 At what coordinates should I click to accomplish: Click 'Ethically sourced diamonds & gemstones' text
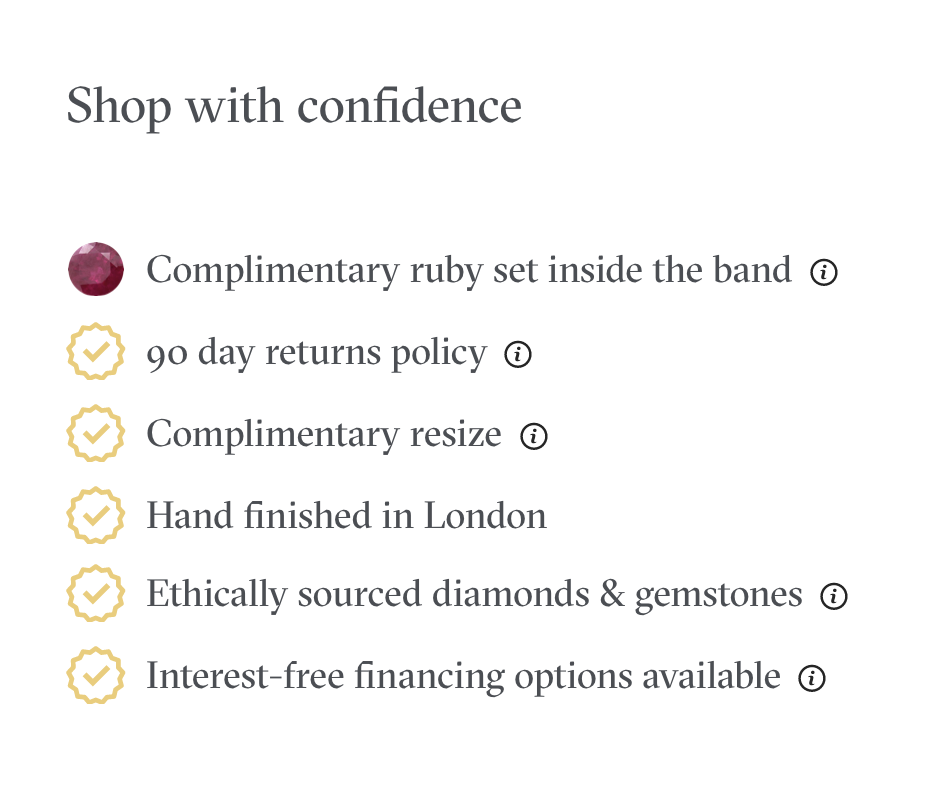click(475, 594)
